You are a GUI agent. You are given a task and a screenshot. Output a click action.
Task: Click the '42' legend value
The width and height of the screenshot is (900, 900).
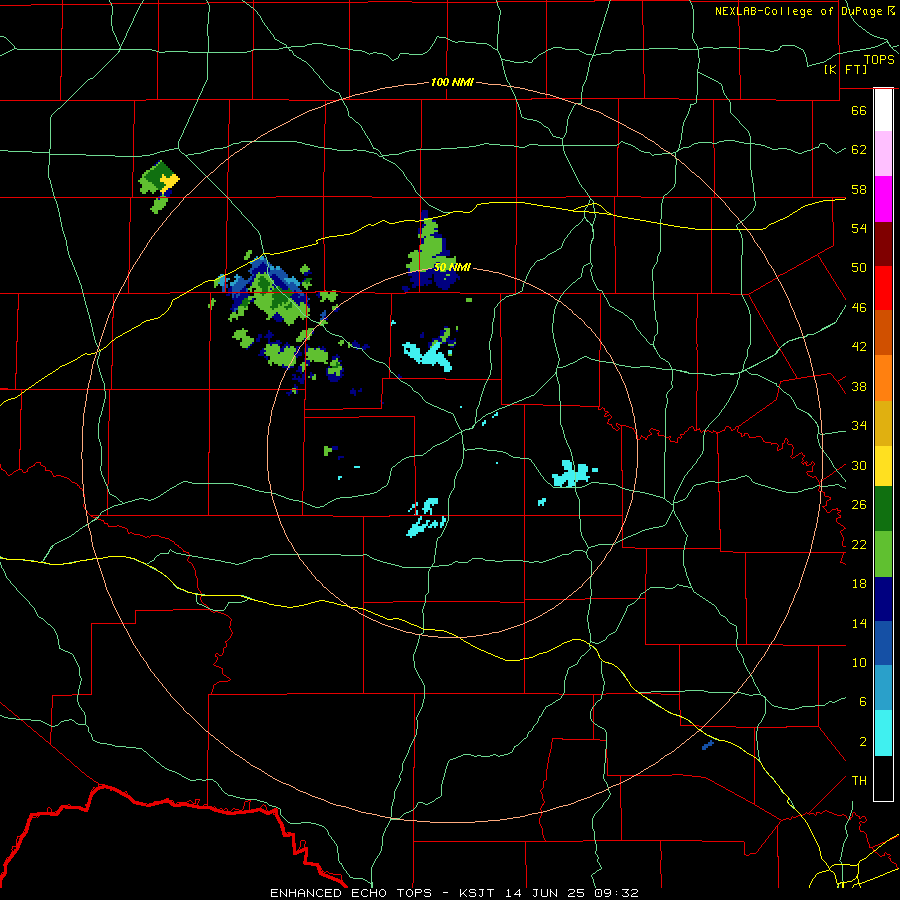pos(859,347)
